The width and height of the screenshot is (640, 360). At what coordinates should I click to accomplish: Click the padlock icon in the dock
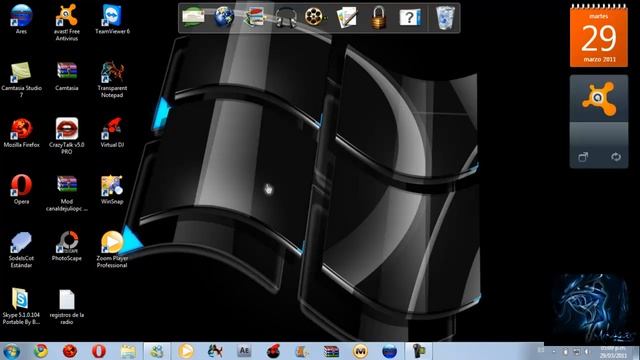click(378, 18)
